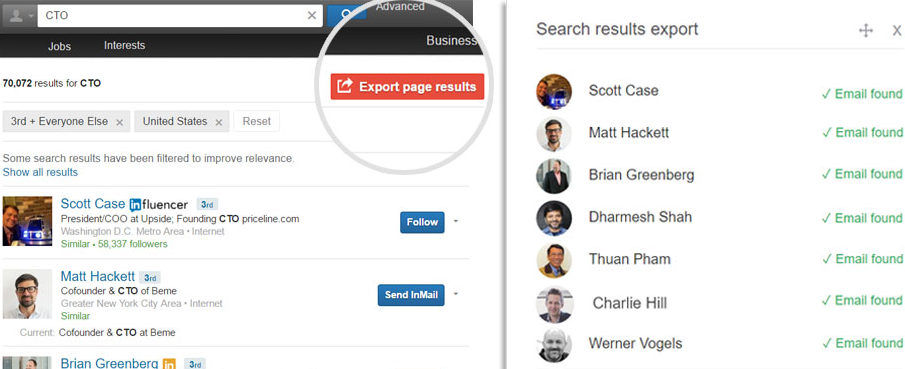Clear the CTO search field text
The height and width of the screenshot is (369, 905).
point(312,16)
